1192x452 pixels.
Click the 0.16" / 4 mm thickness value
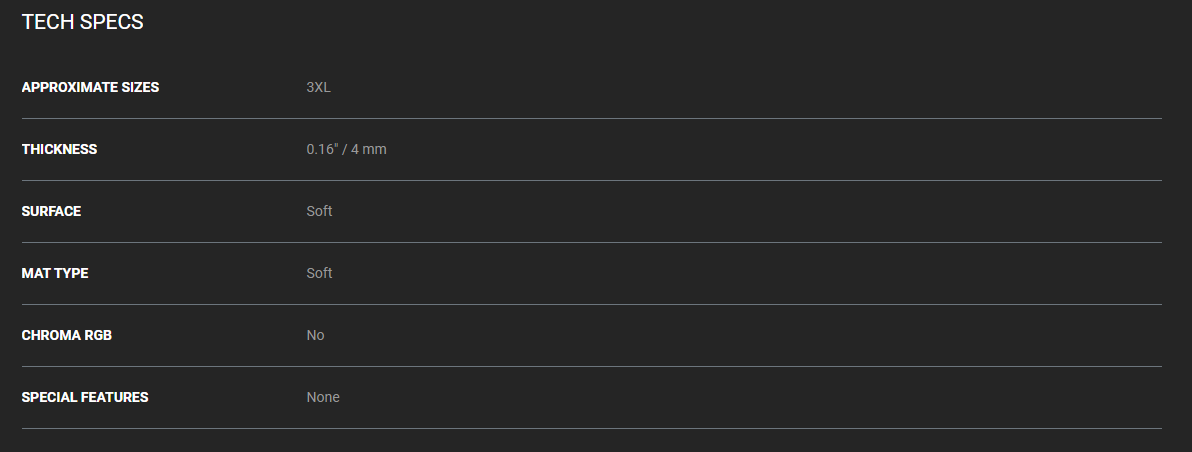[347, 150]
